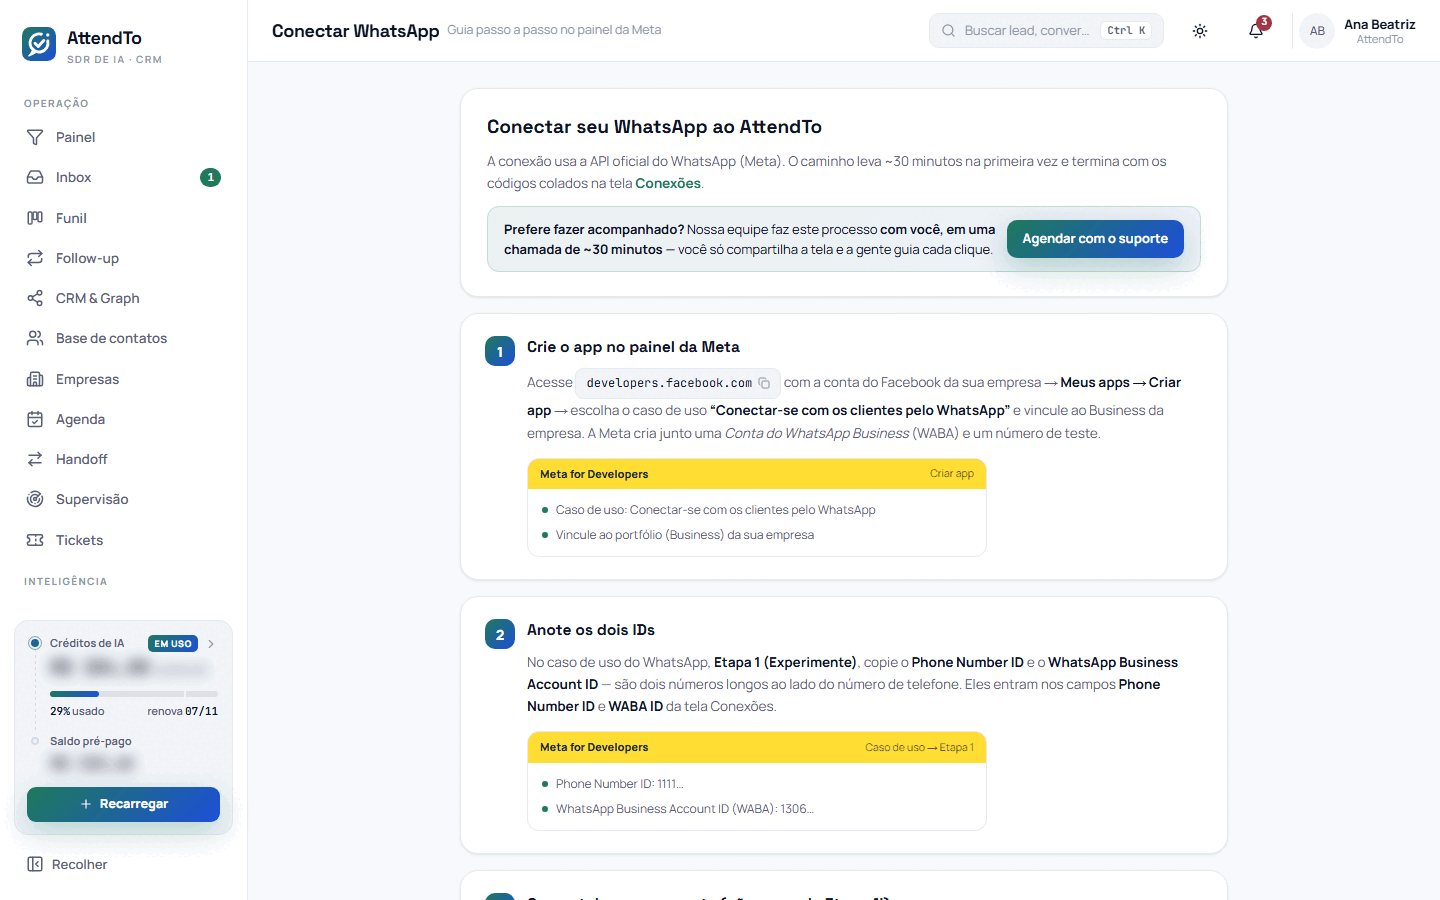Click the Funil kanban icon
The height and width of the screenshot is (900, 1440).
[x=35, y=218]
